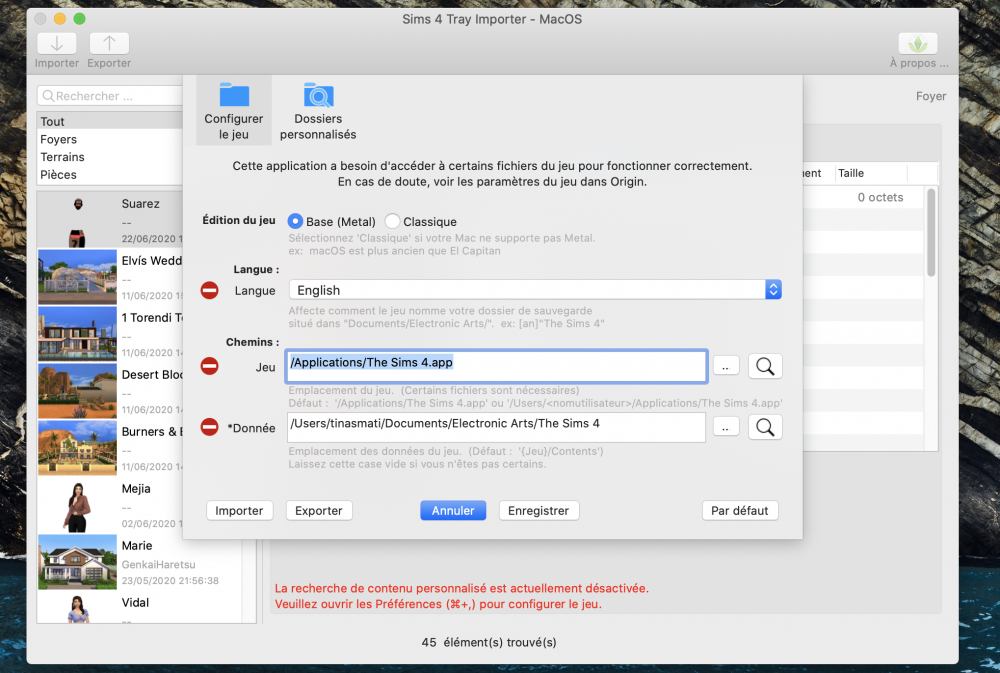This screenshot has height=673, width=1000.
Task: Select the Base (Metal) radio button
Action: (295, 221)
